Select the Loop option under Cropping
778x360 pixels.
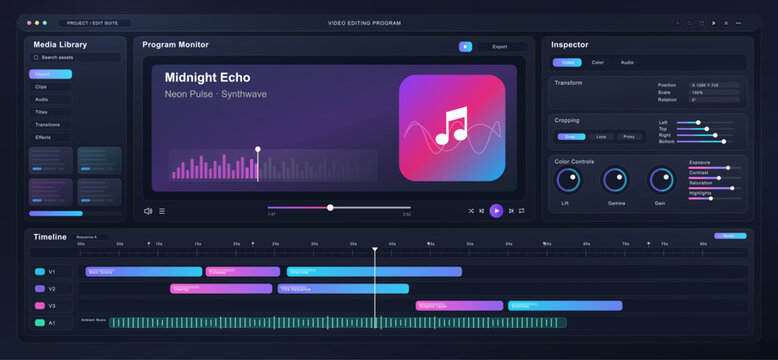601,137
